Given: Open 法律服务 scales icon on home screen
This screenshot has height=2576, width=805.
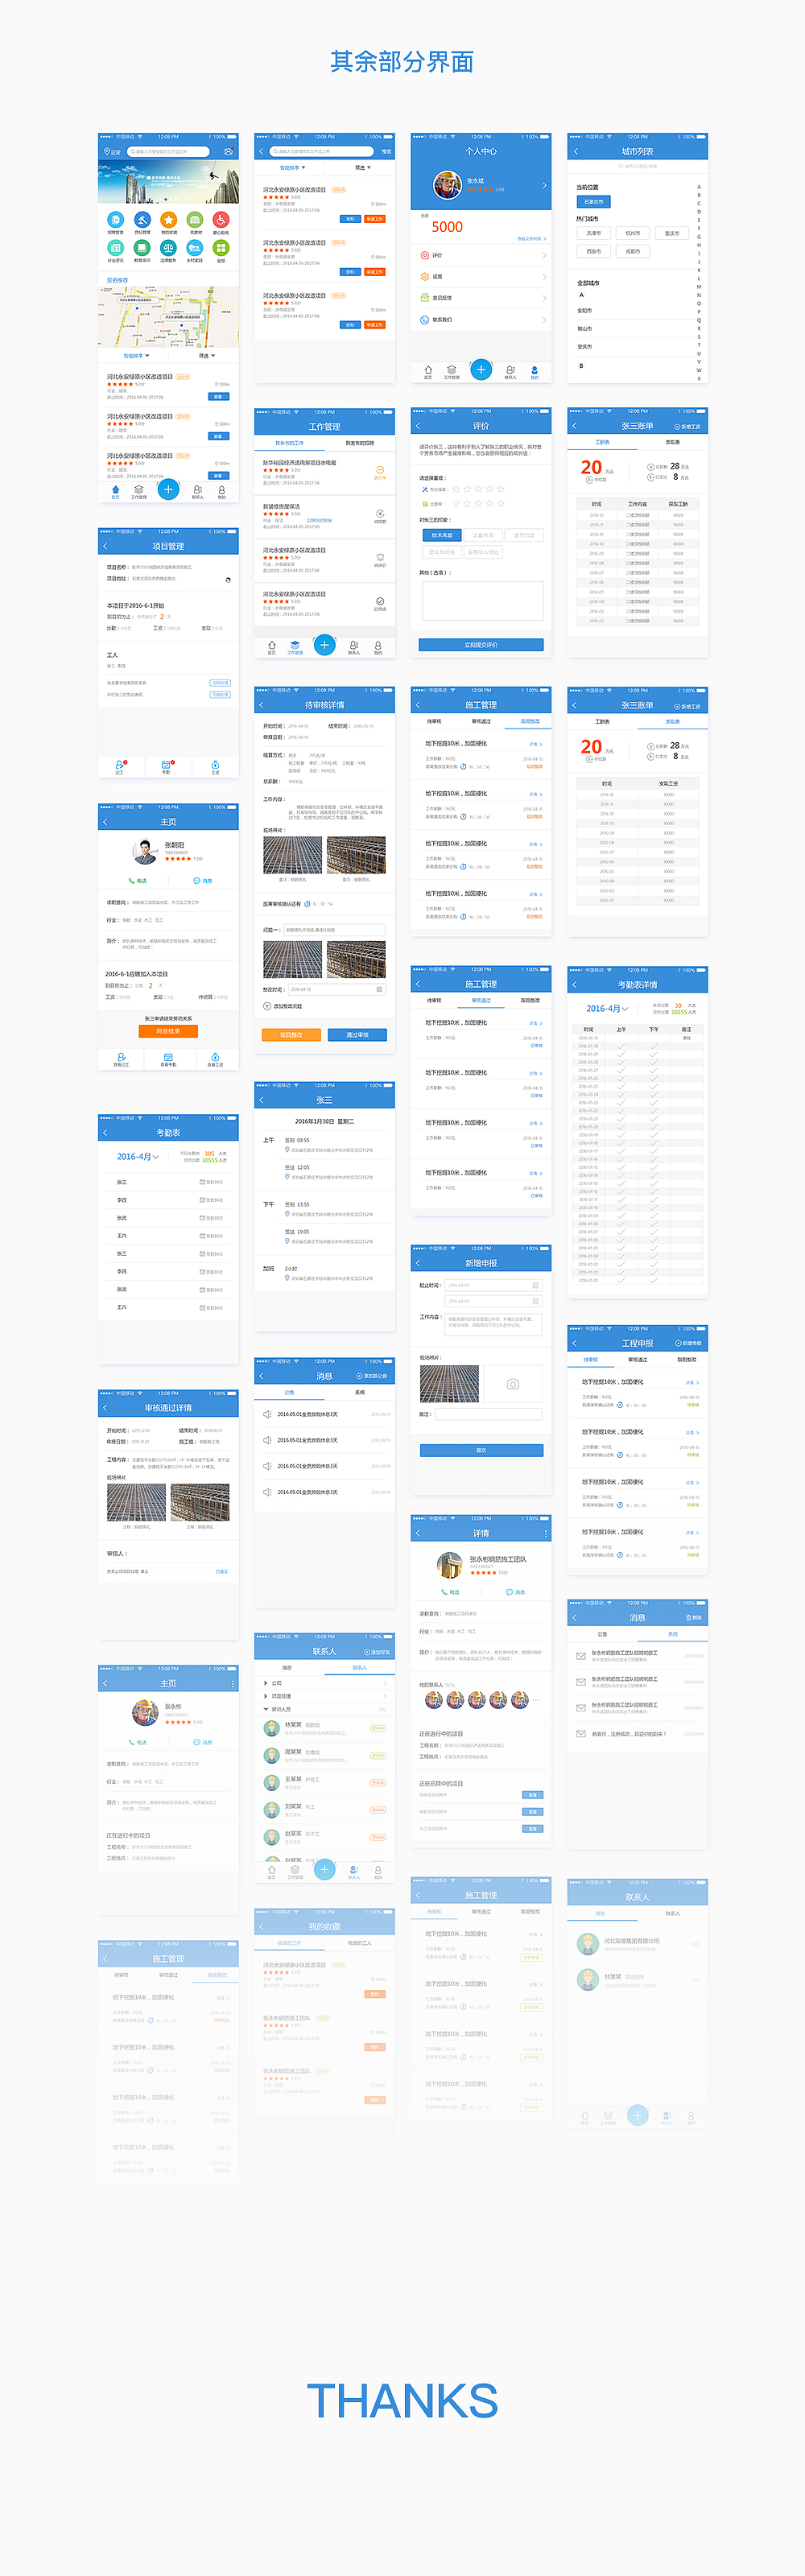Looking at the screenshot, I should [168, 249].
